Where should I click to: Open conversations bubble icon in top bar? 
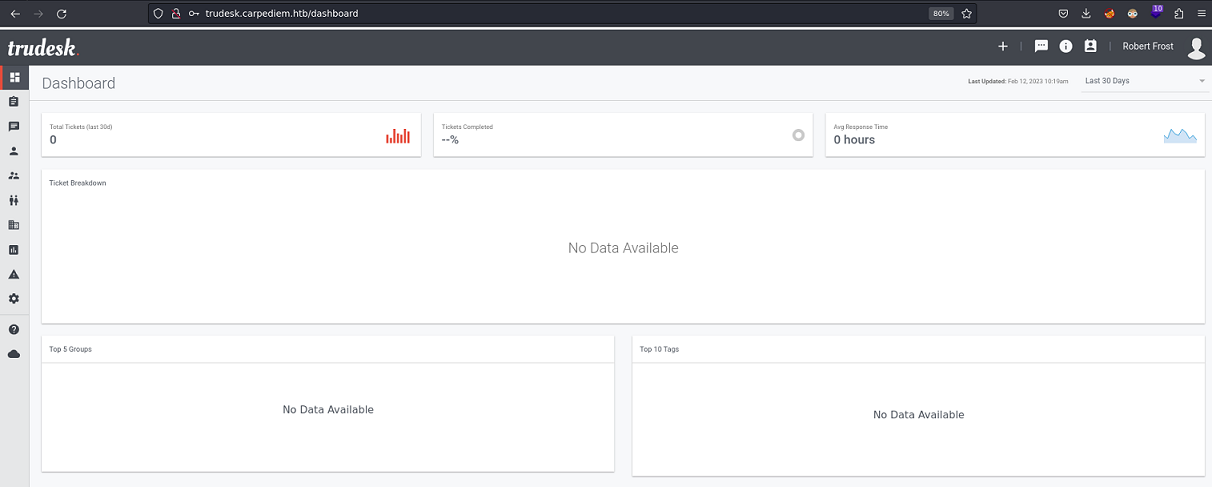pyautogui.click(x=1041, y=46)
